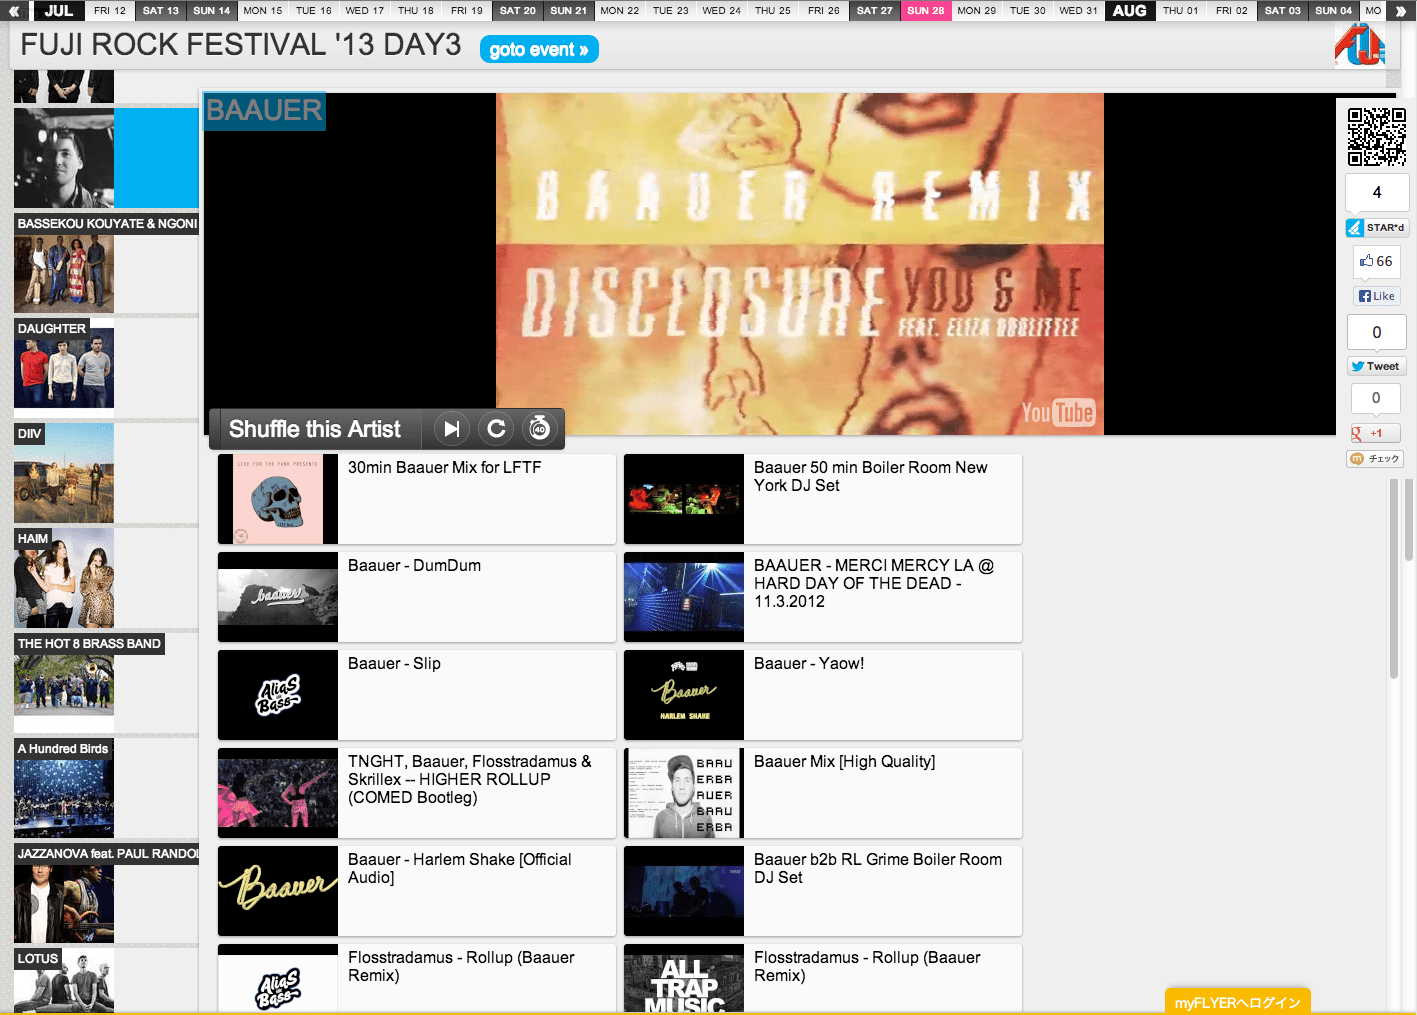Play next video in shuffle bar
The image size is (1417, 1015).
[x=452, y=429]
